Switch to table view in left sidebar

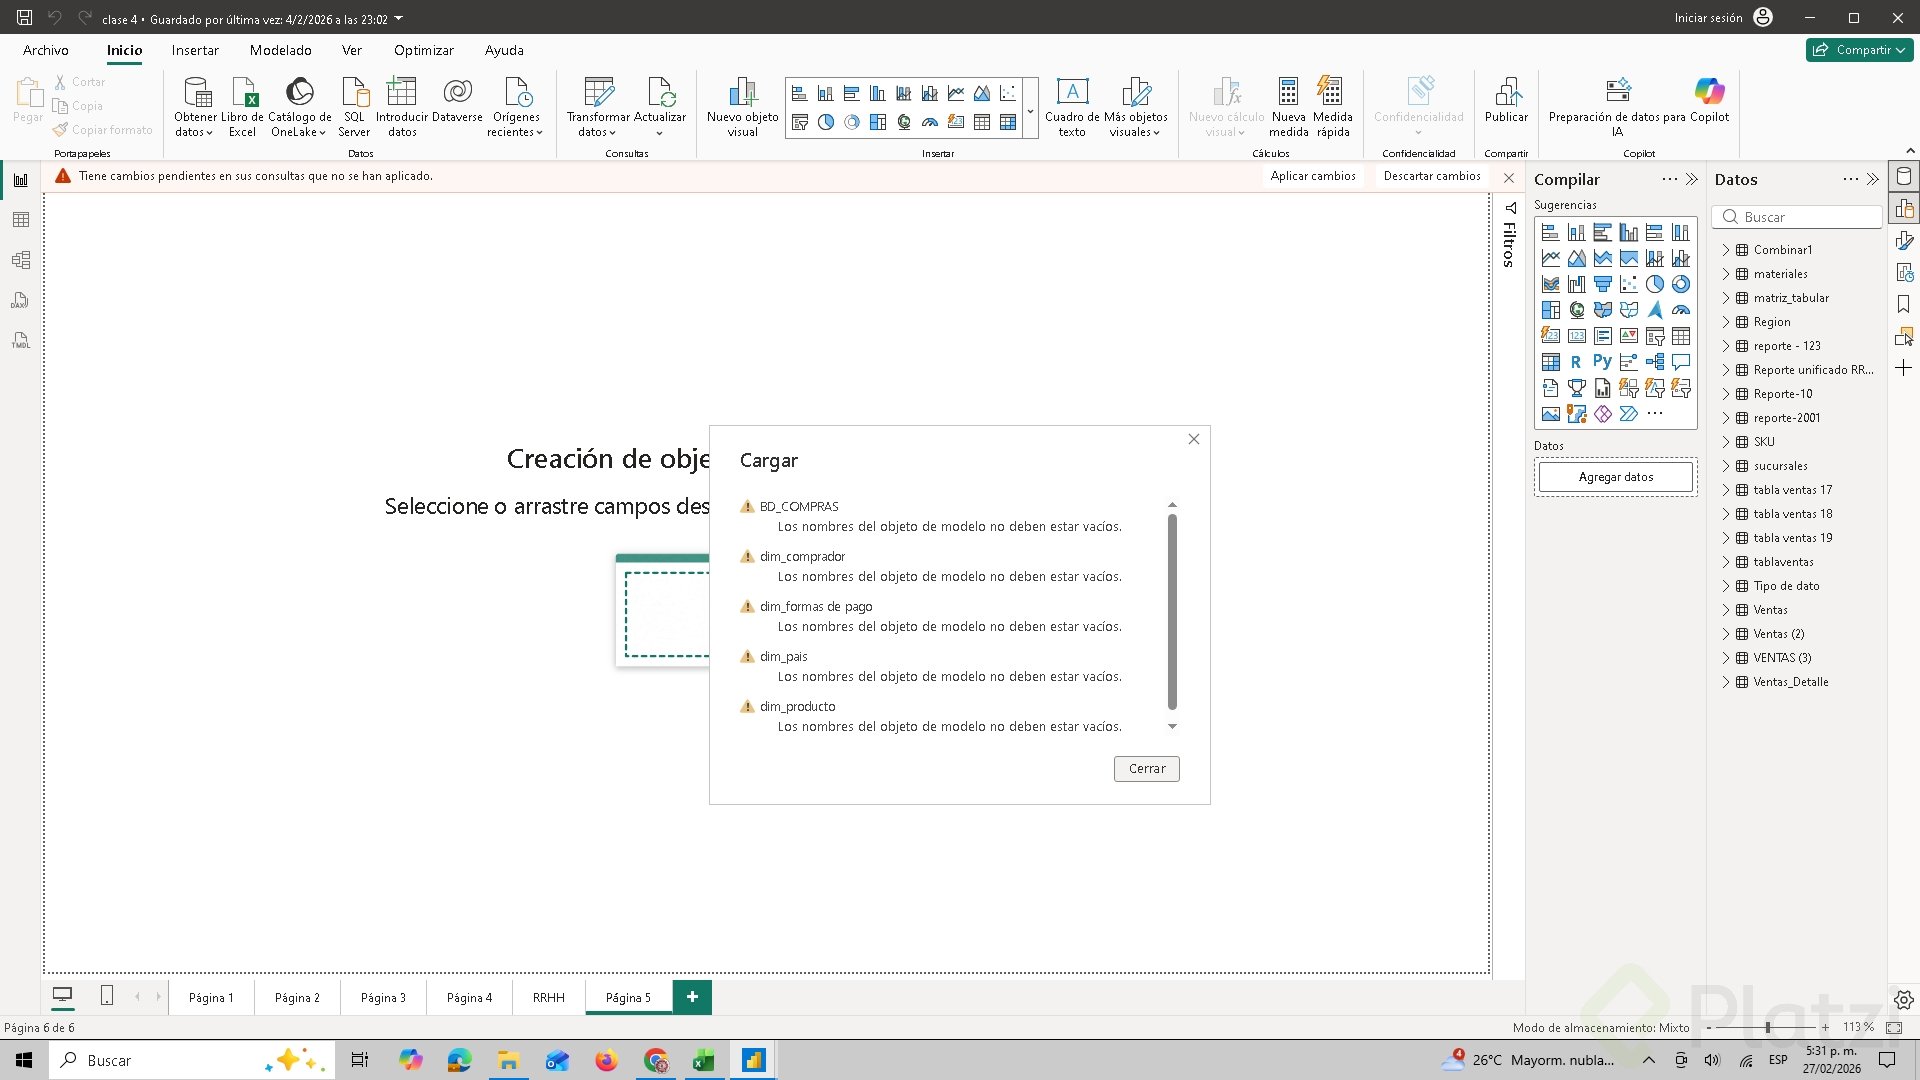point(21,220)
